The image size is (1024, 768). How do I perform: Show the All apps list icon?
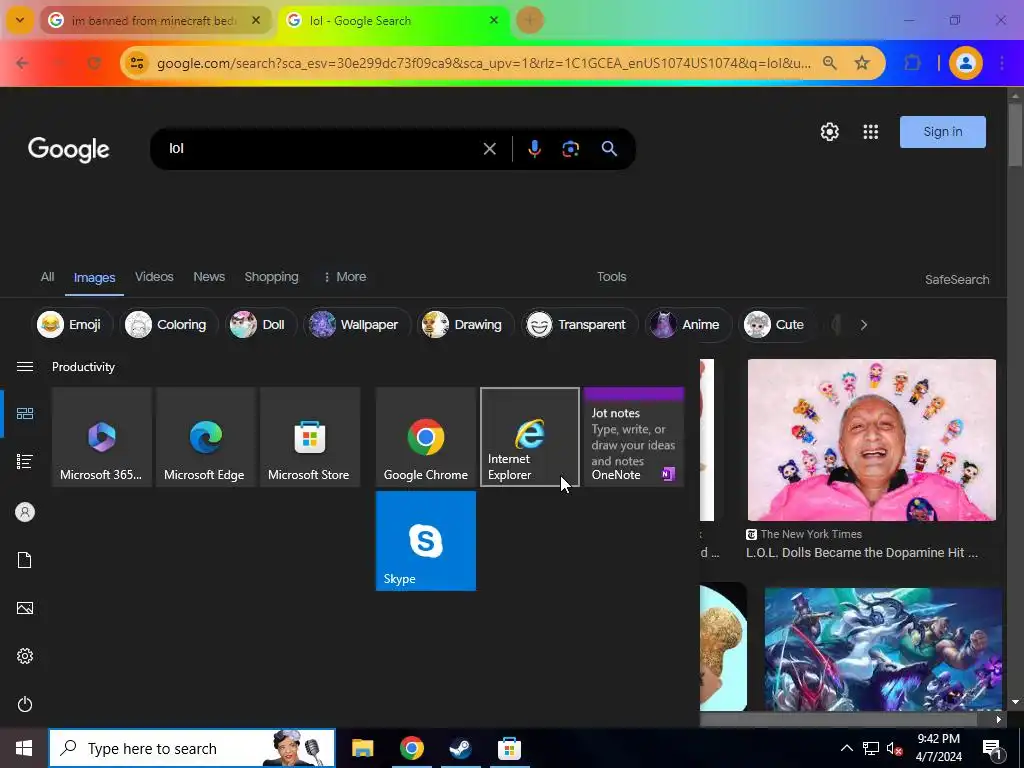click(x=25, y=462)
